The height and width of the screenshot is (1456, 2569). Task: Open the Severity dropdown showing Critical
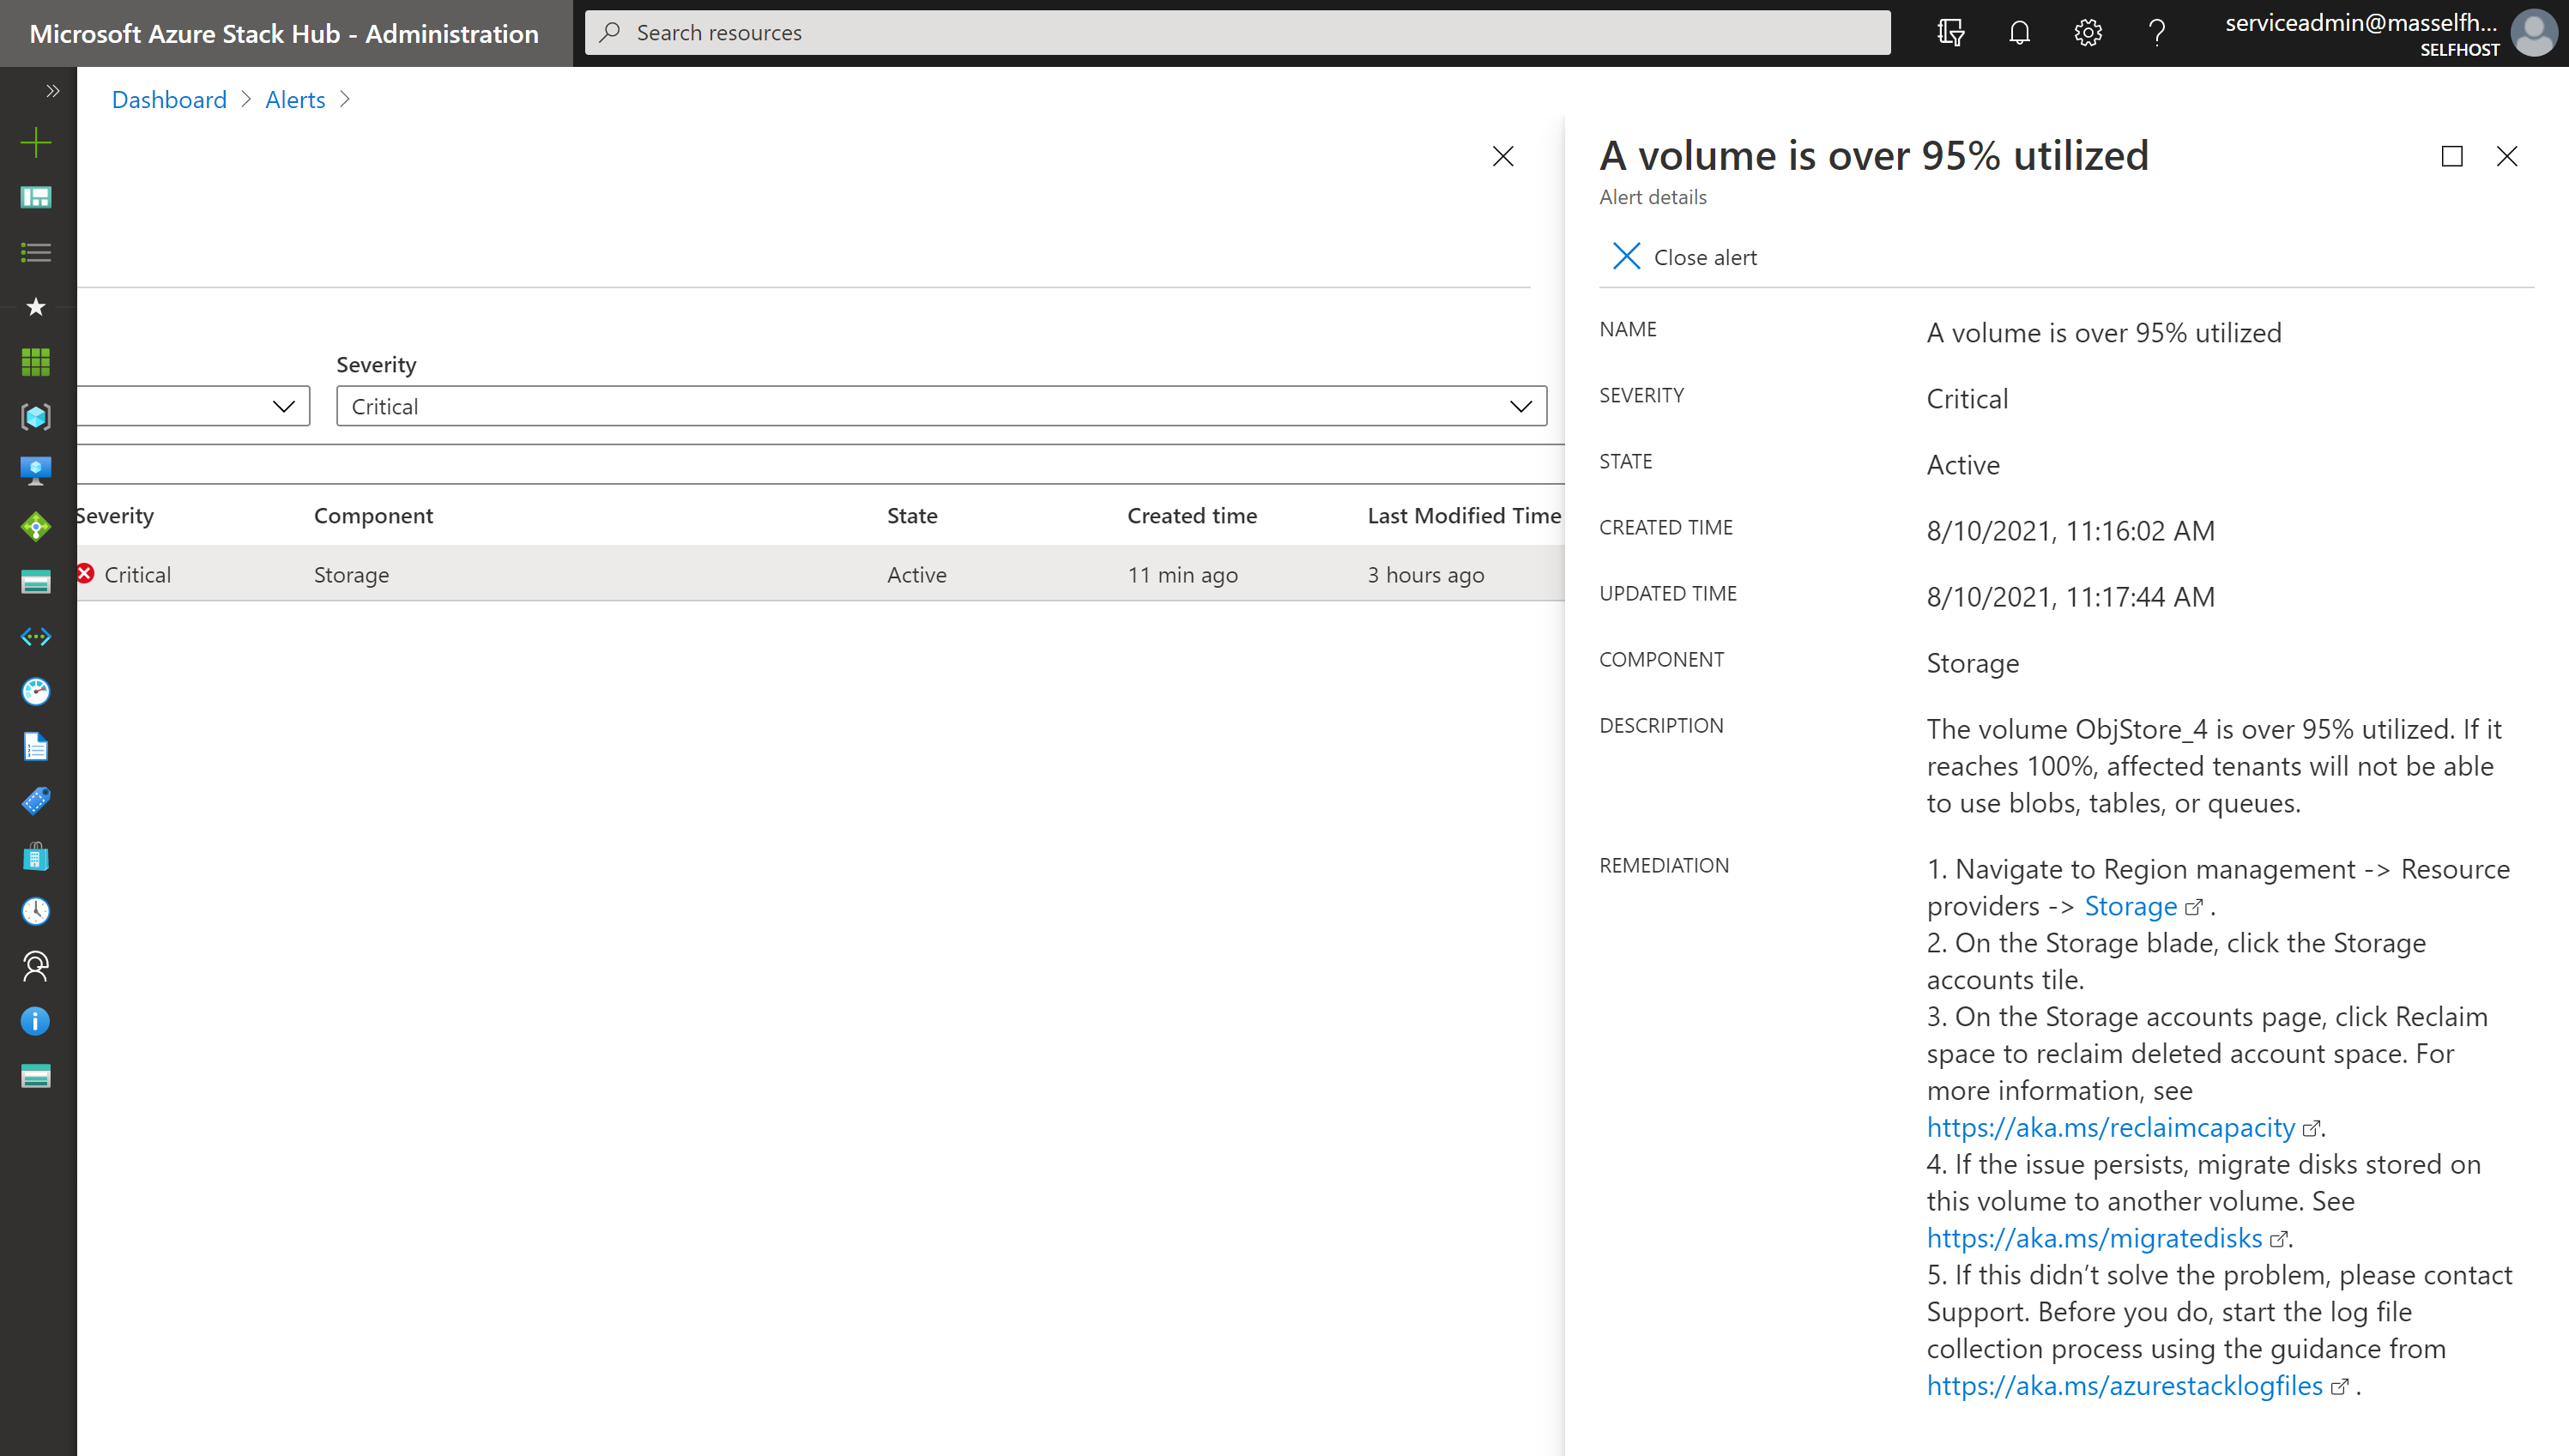[x=940, y=406]
